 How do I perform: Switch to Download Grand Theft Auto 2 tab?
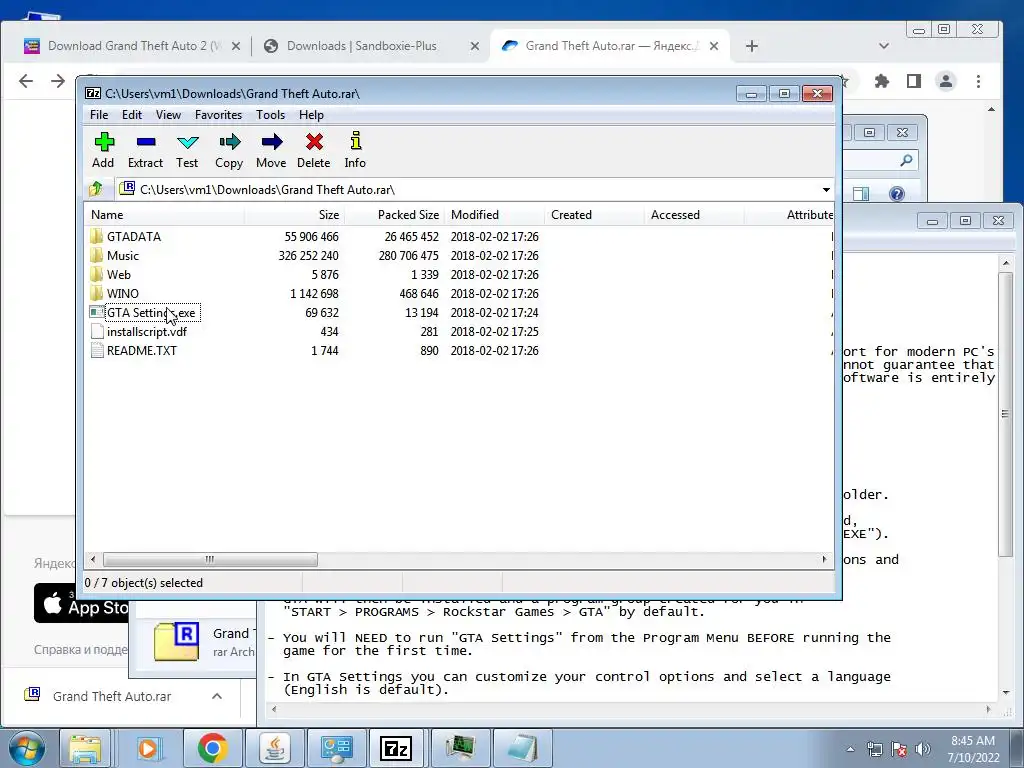(x=132, y=46)
